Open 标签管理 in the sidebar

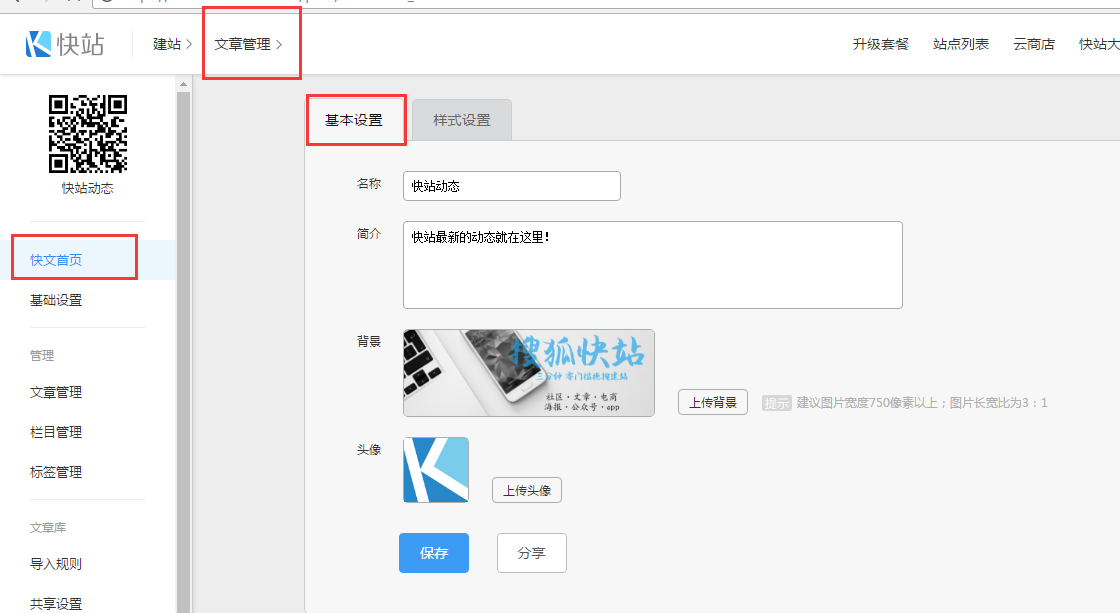pyautogui.click(x=56, y=472)
